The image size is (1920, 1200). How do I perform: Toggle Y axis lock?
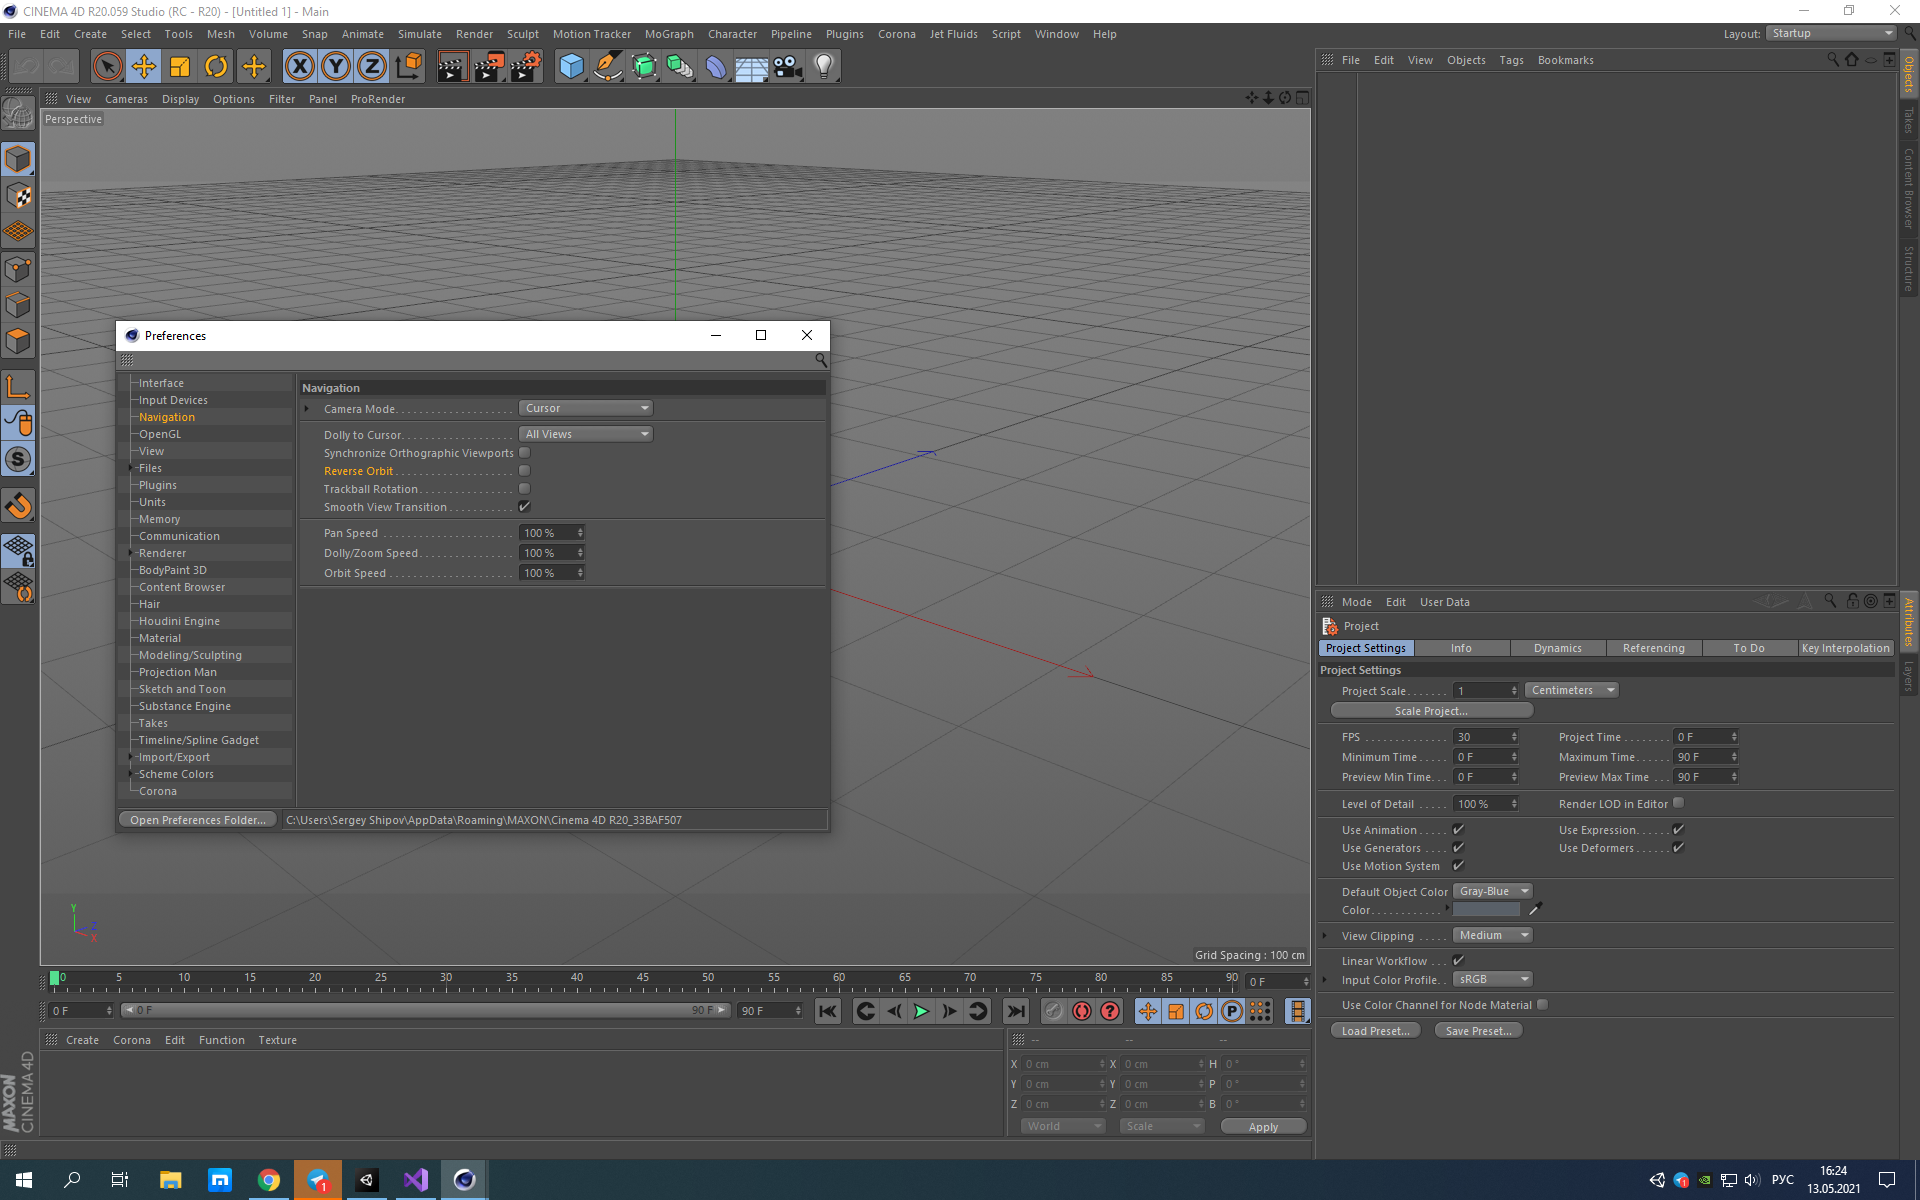tap(336, 67)
